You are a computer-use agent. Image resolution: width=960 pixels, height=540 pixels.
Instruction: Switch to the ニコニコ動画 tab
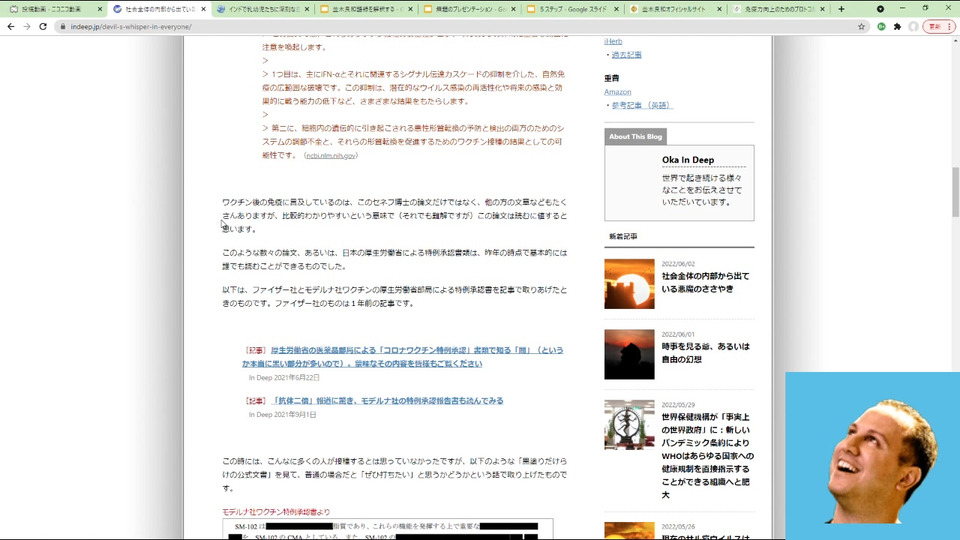pos(51,9)
